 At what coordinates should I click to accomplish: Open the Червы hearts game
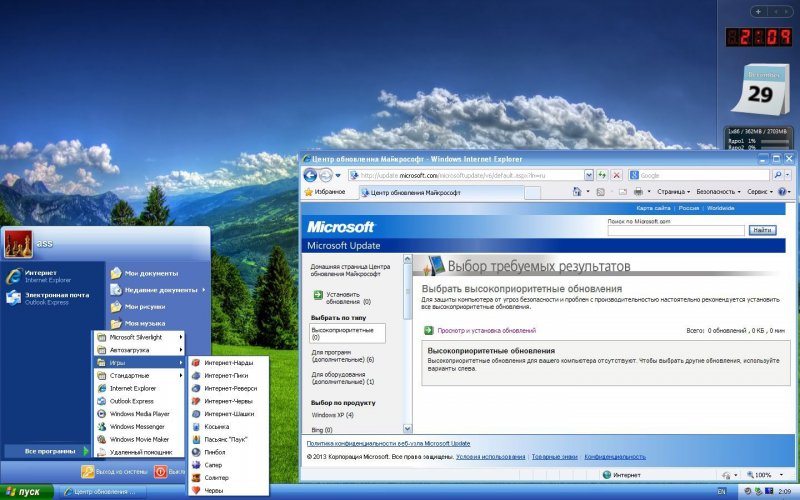(229, 490)
